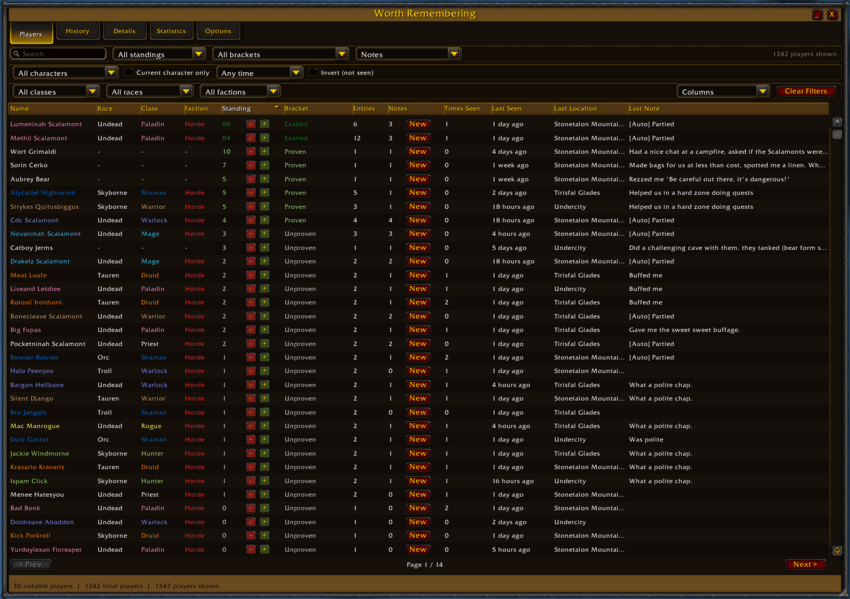
Task: Switch to the History tab
Action: coord(78,31)
